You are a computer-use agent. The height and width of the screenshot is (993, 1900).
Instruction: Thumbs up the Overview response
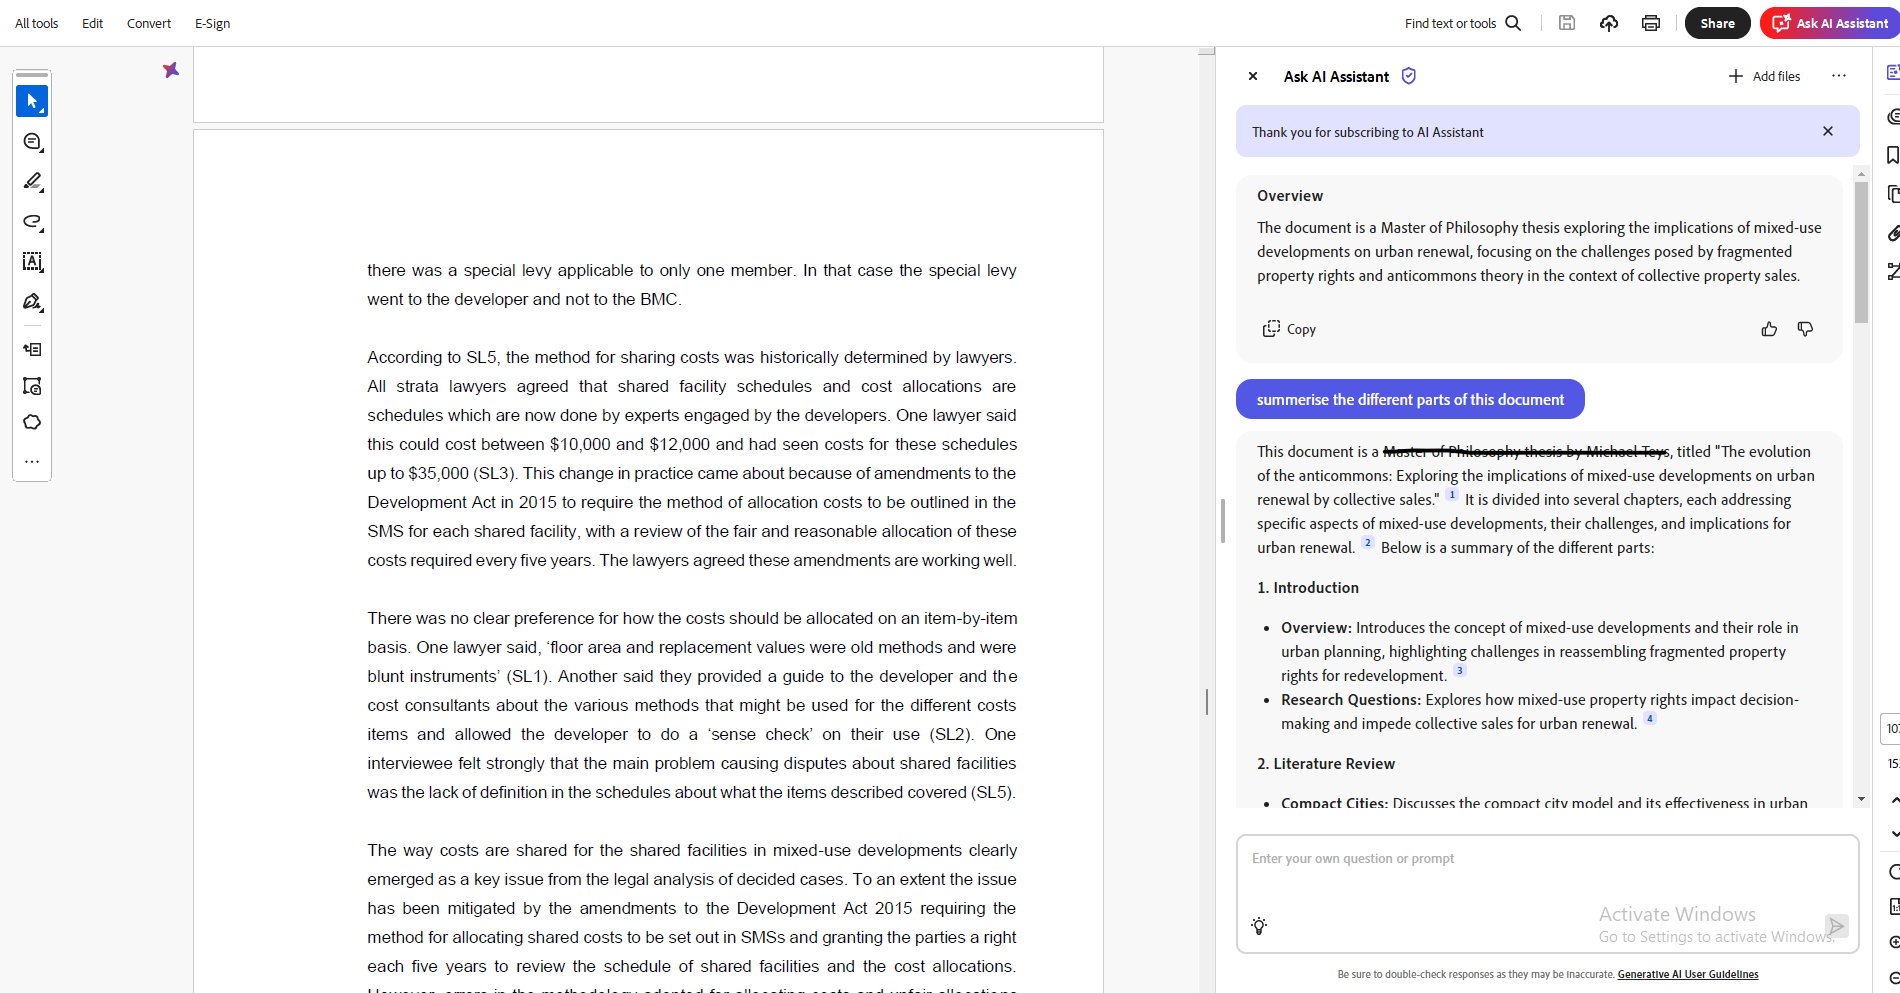[x=1769, y=329]
